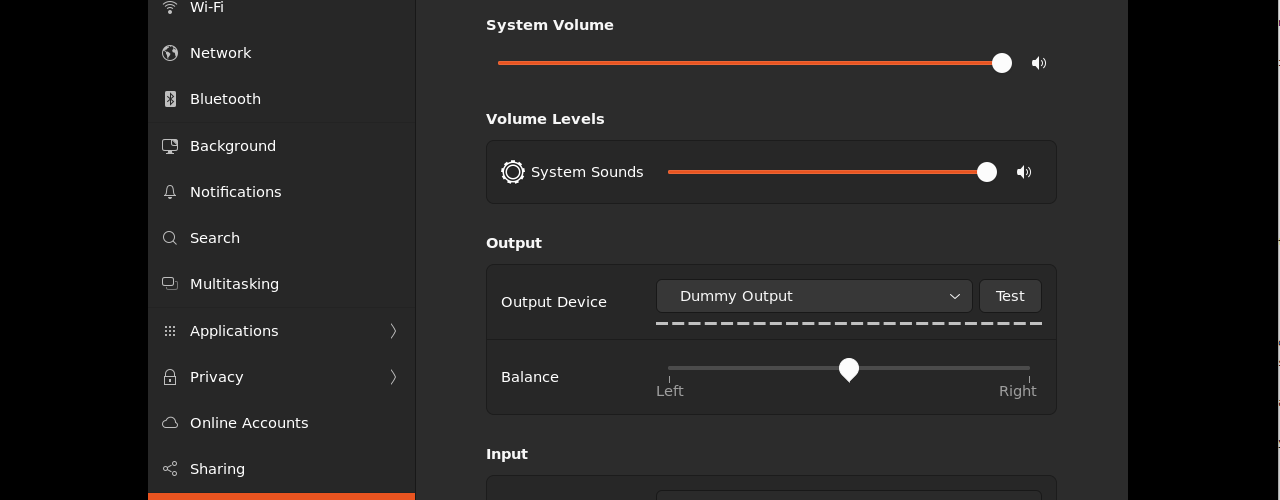
Task: Click the Privacy lock icon
Action: (170, 377)
